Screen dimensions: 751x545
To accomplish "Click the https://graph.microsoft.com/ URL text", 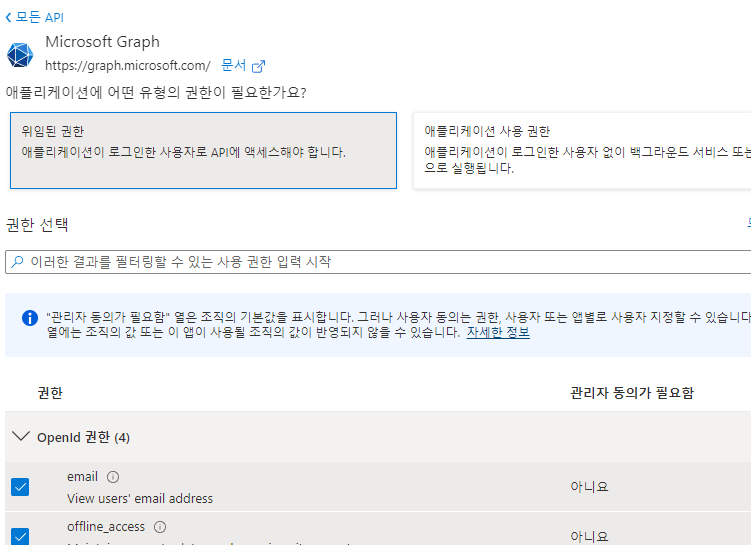I will point(128,66).
